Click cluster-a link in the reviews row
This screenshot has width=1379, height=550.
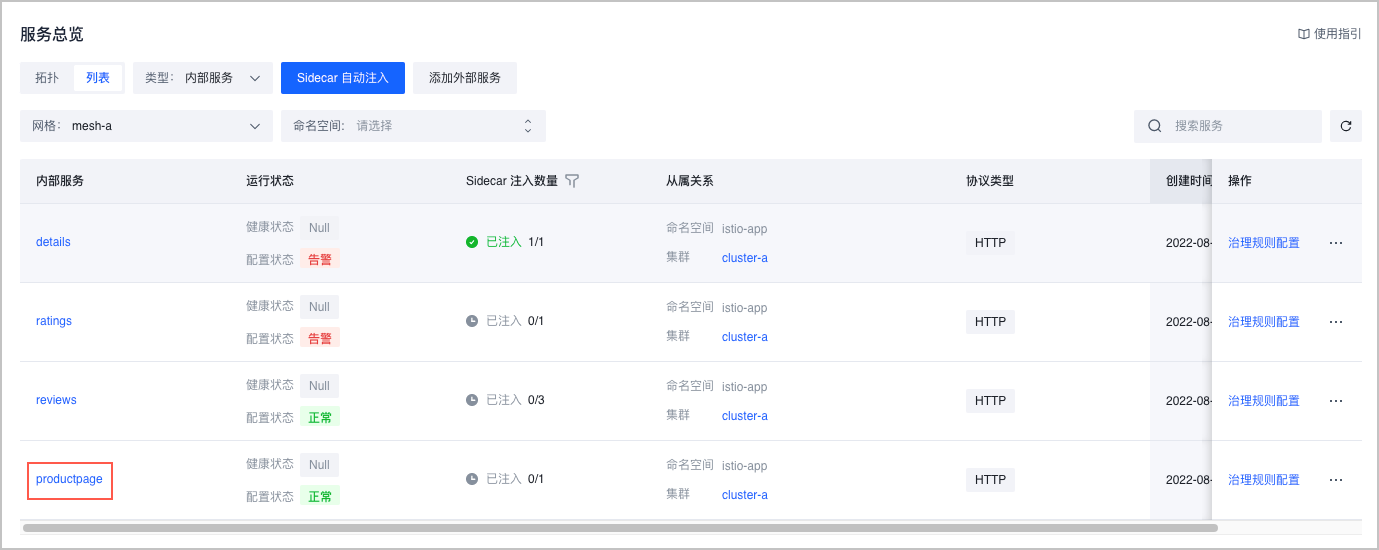pyautogui.click(x=744, y=416)
